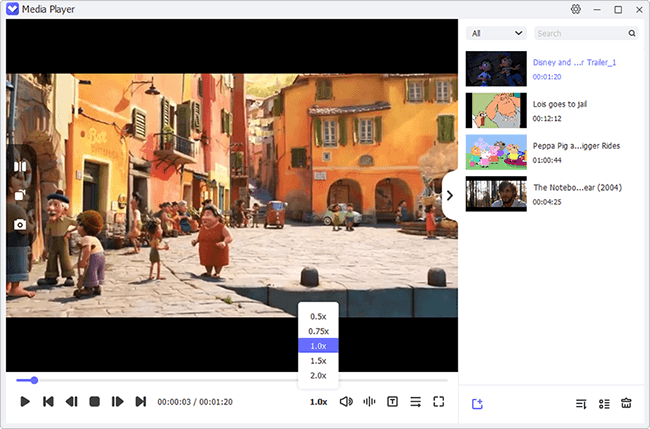Take a snapshot with camera icon

click(20, 225)
